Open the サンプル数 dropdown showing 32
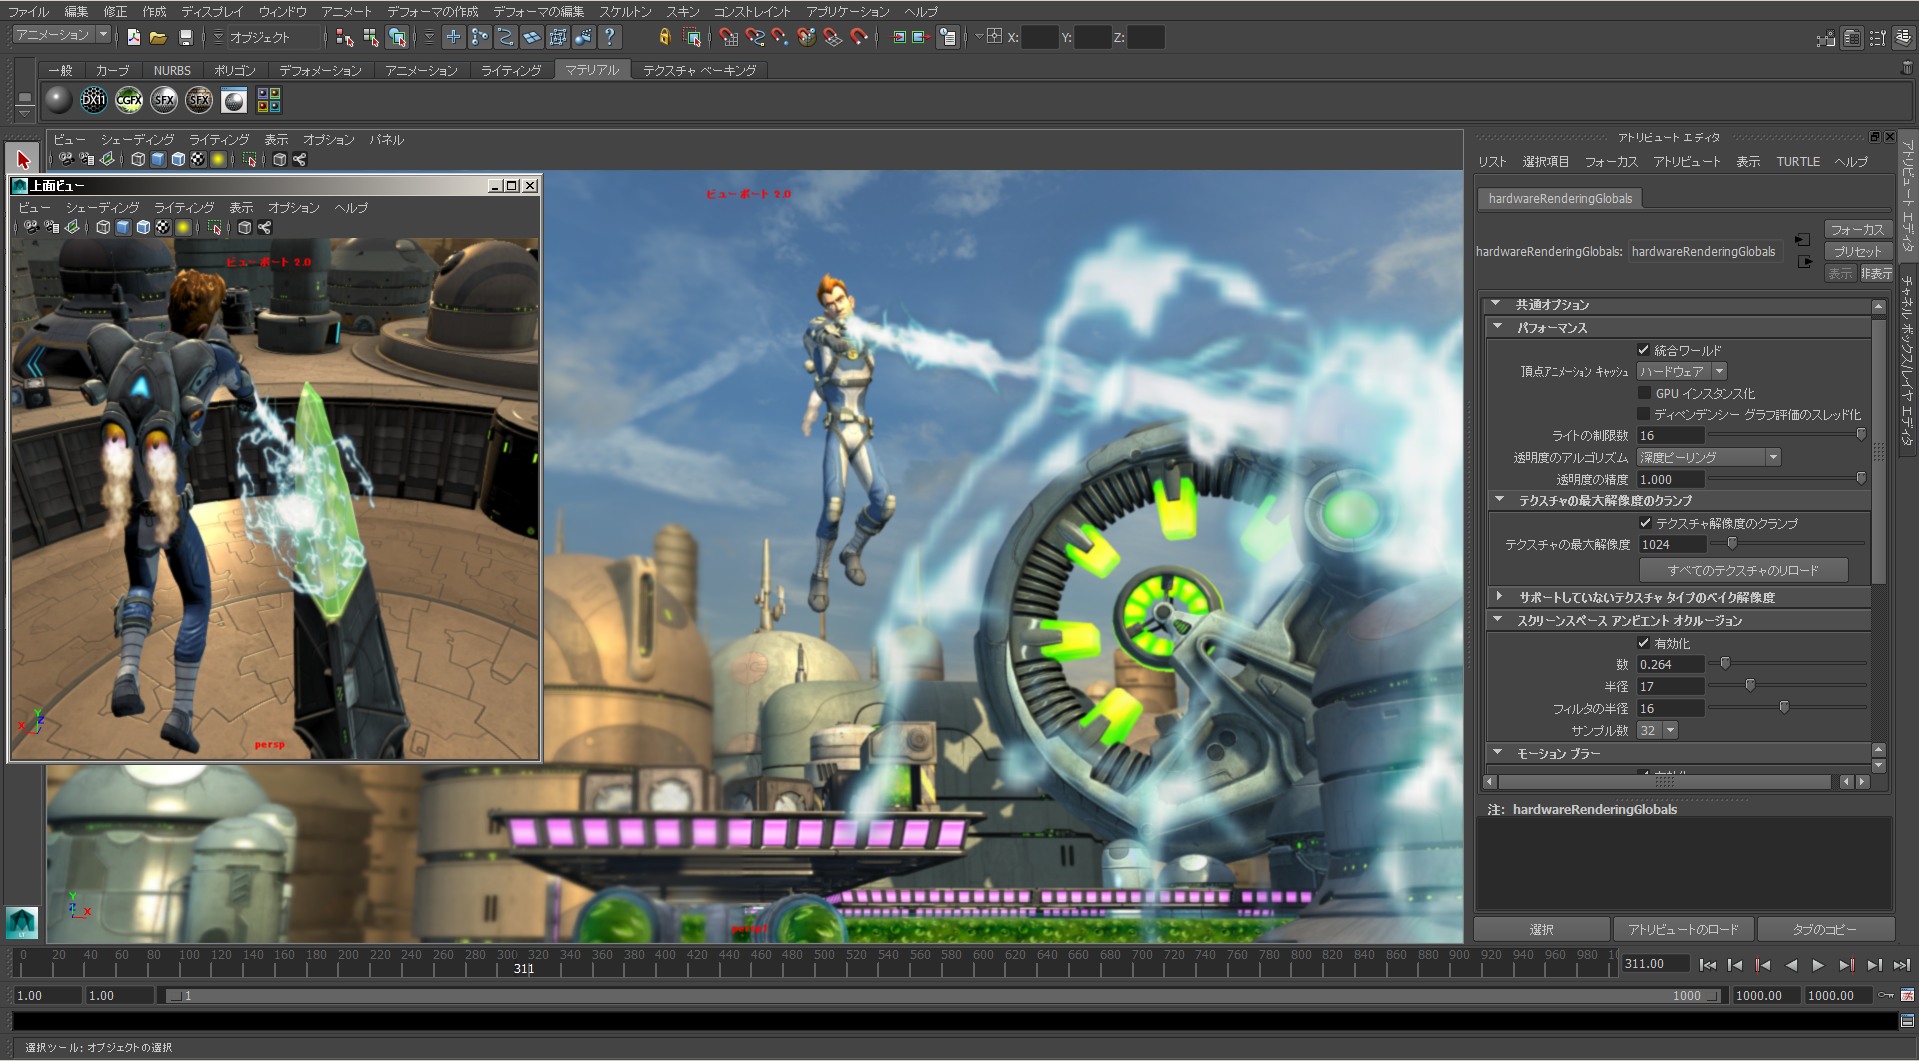Viewport: 1919px width, 1061px height. tap(1657, 730)
